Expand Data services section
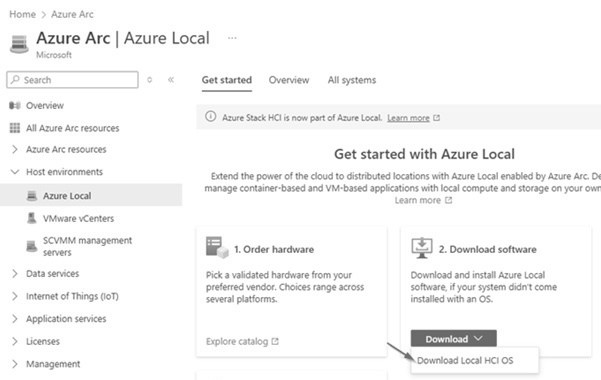601x380 pixels. pyautogui.click(x=15, y=273)
